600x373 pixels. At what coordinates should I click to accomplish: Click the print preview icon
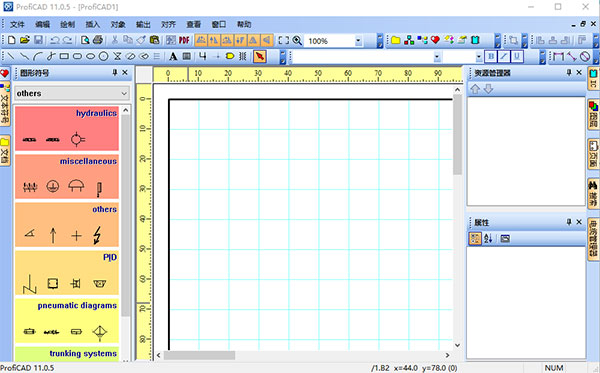tap(85, 40)
